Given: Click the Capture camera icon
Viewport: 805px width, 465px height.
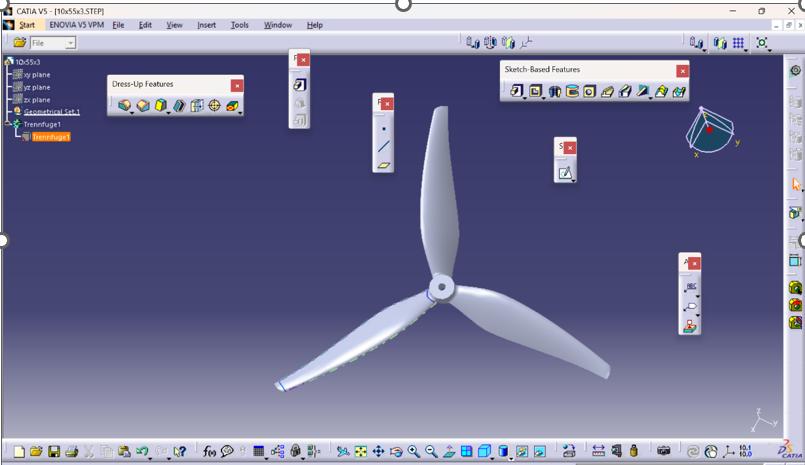Looking at the screenshot, I should point(663,451).
